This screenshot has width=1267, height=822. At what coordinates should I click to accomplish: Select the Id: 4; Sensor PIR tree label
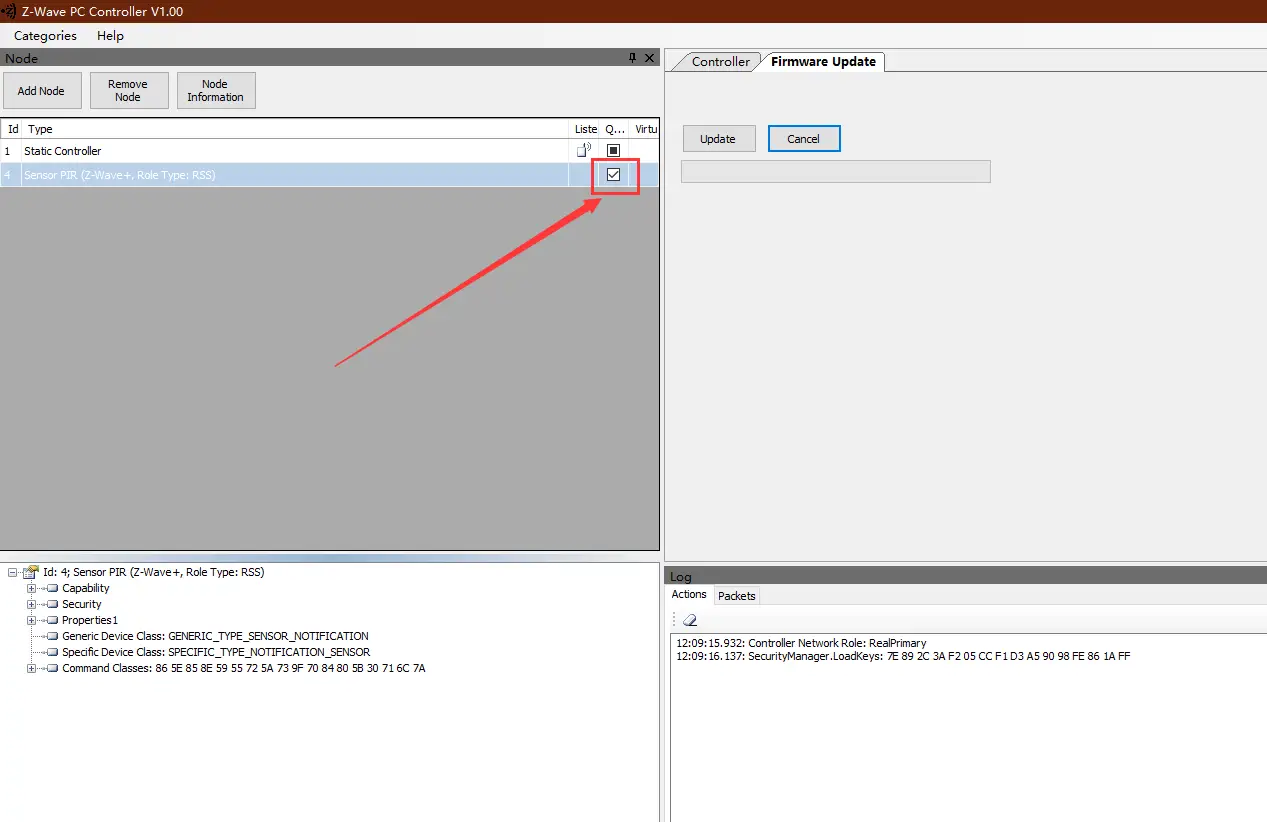154,572
